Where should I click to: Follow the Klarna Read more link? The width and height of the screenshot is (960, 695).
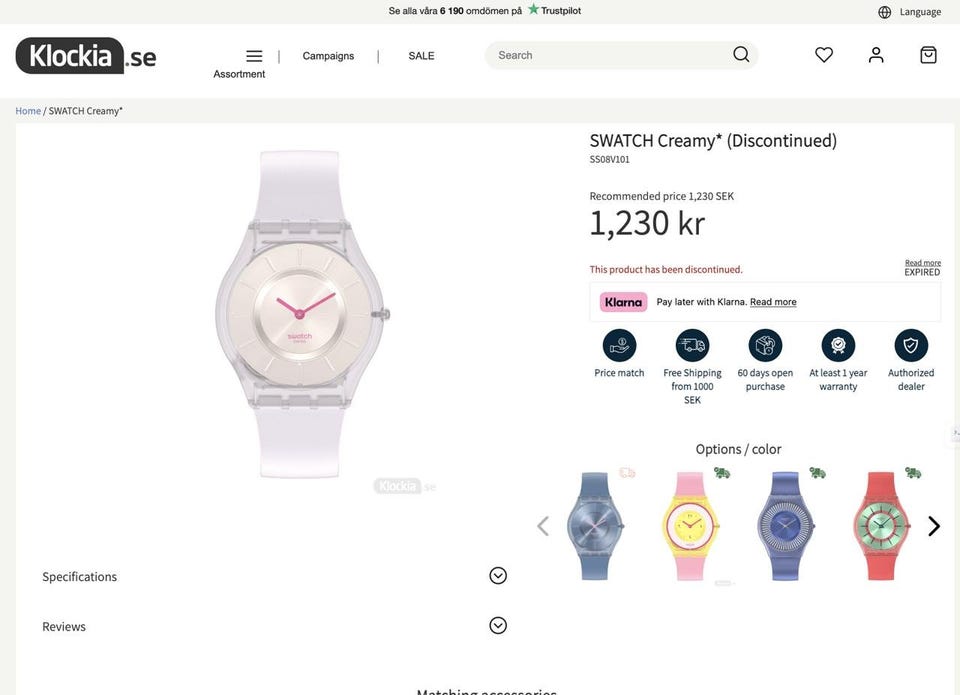click(x=773, y=302)
